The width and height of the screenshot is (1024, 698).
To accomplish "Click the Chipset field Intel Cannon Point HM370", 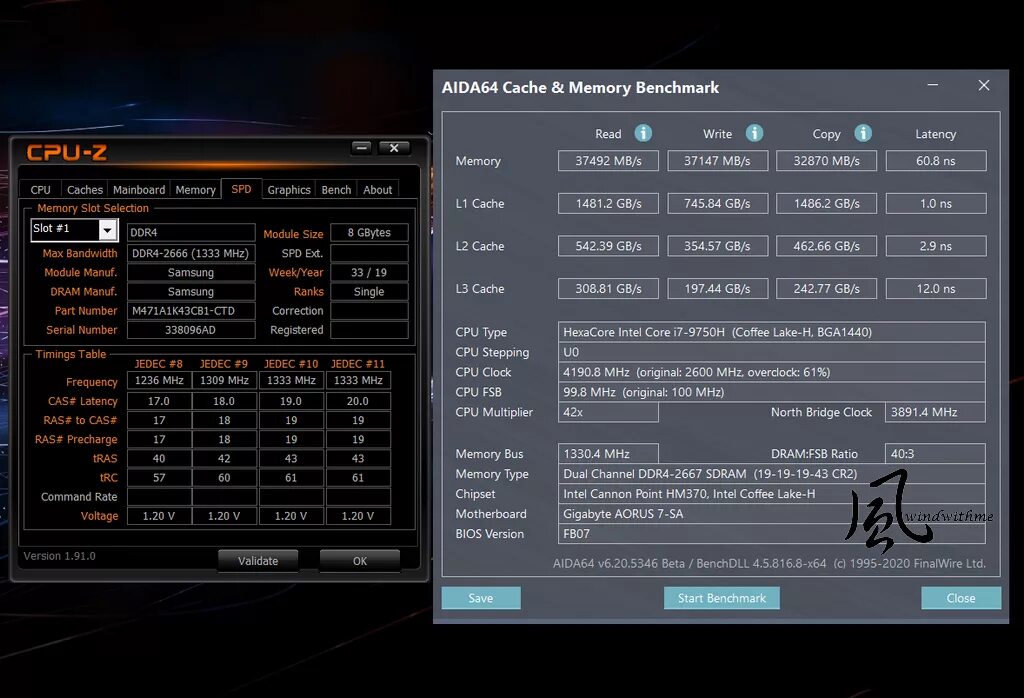I will [x=771, y=494].
